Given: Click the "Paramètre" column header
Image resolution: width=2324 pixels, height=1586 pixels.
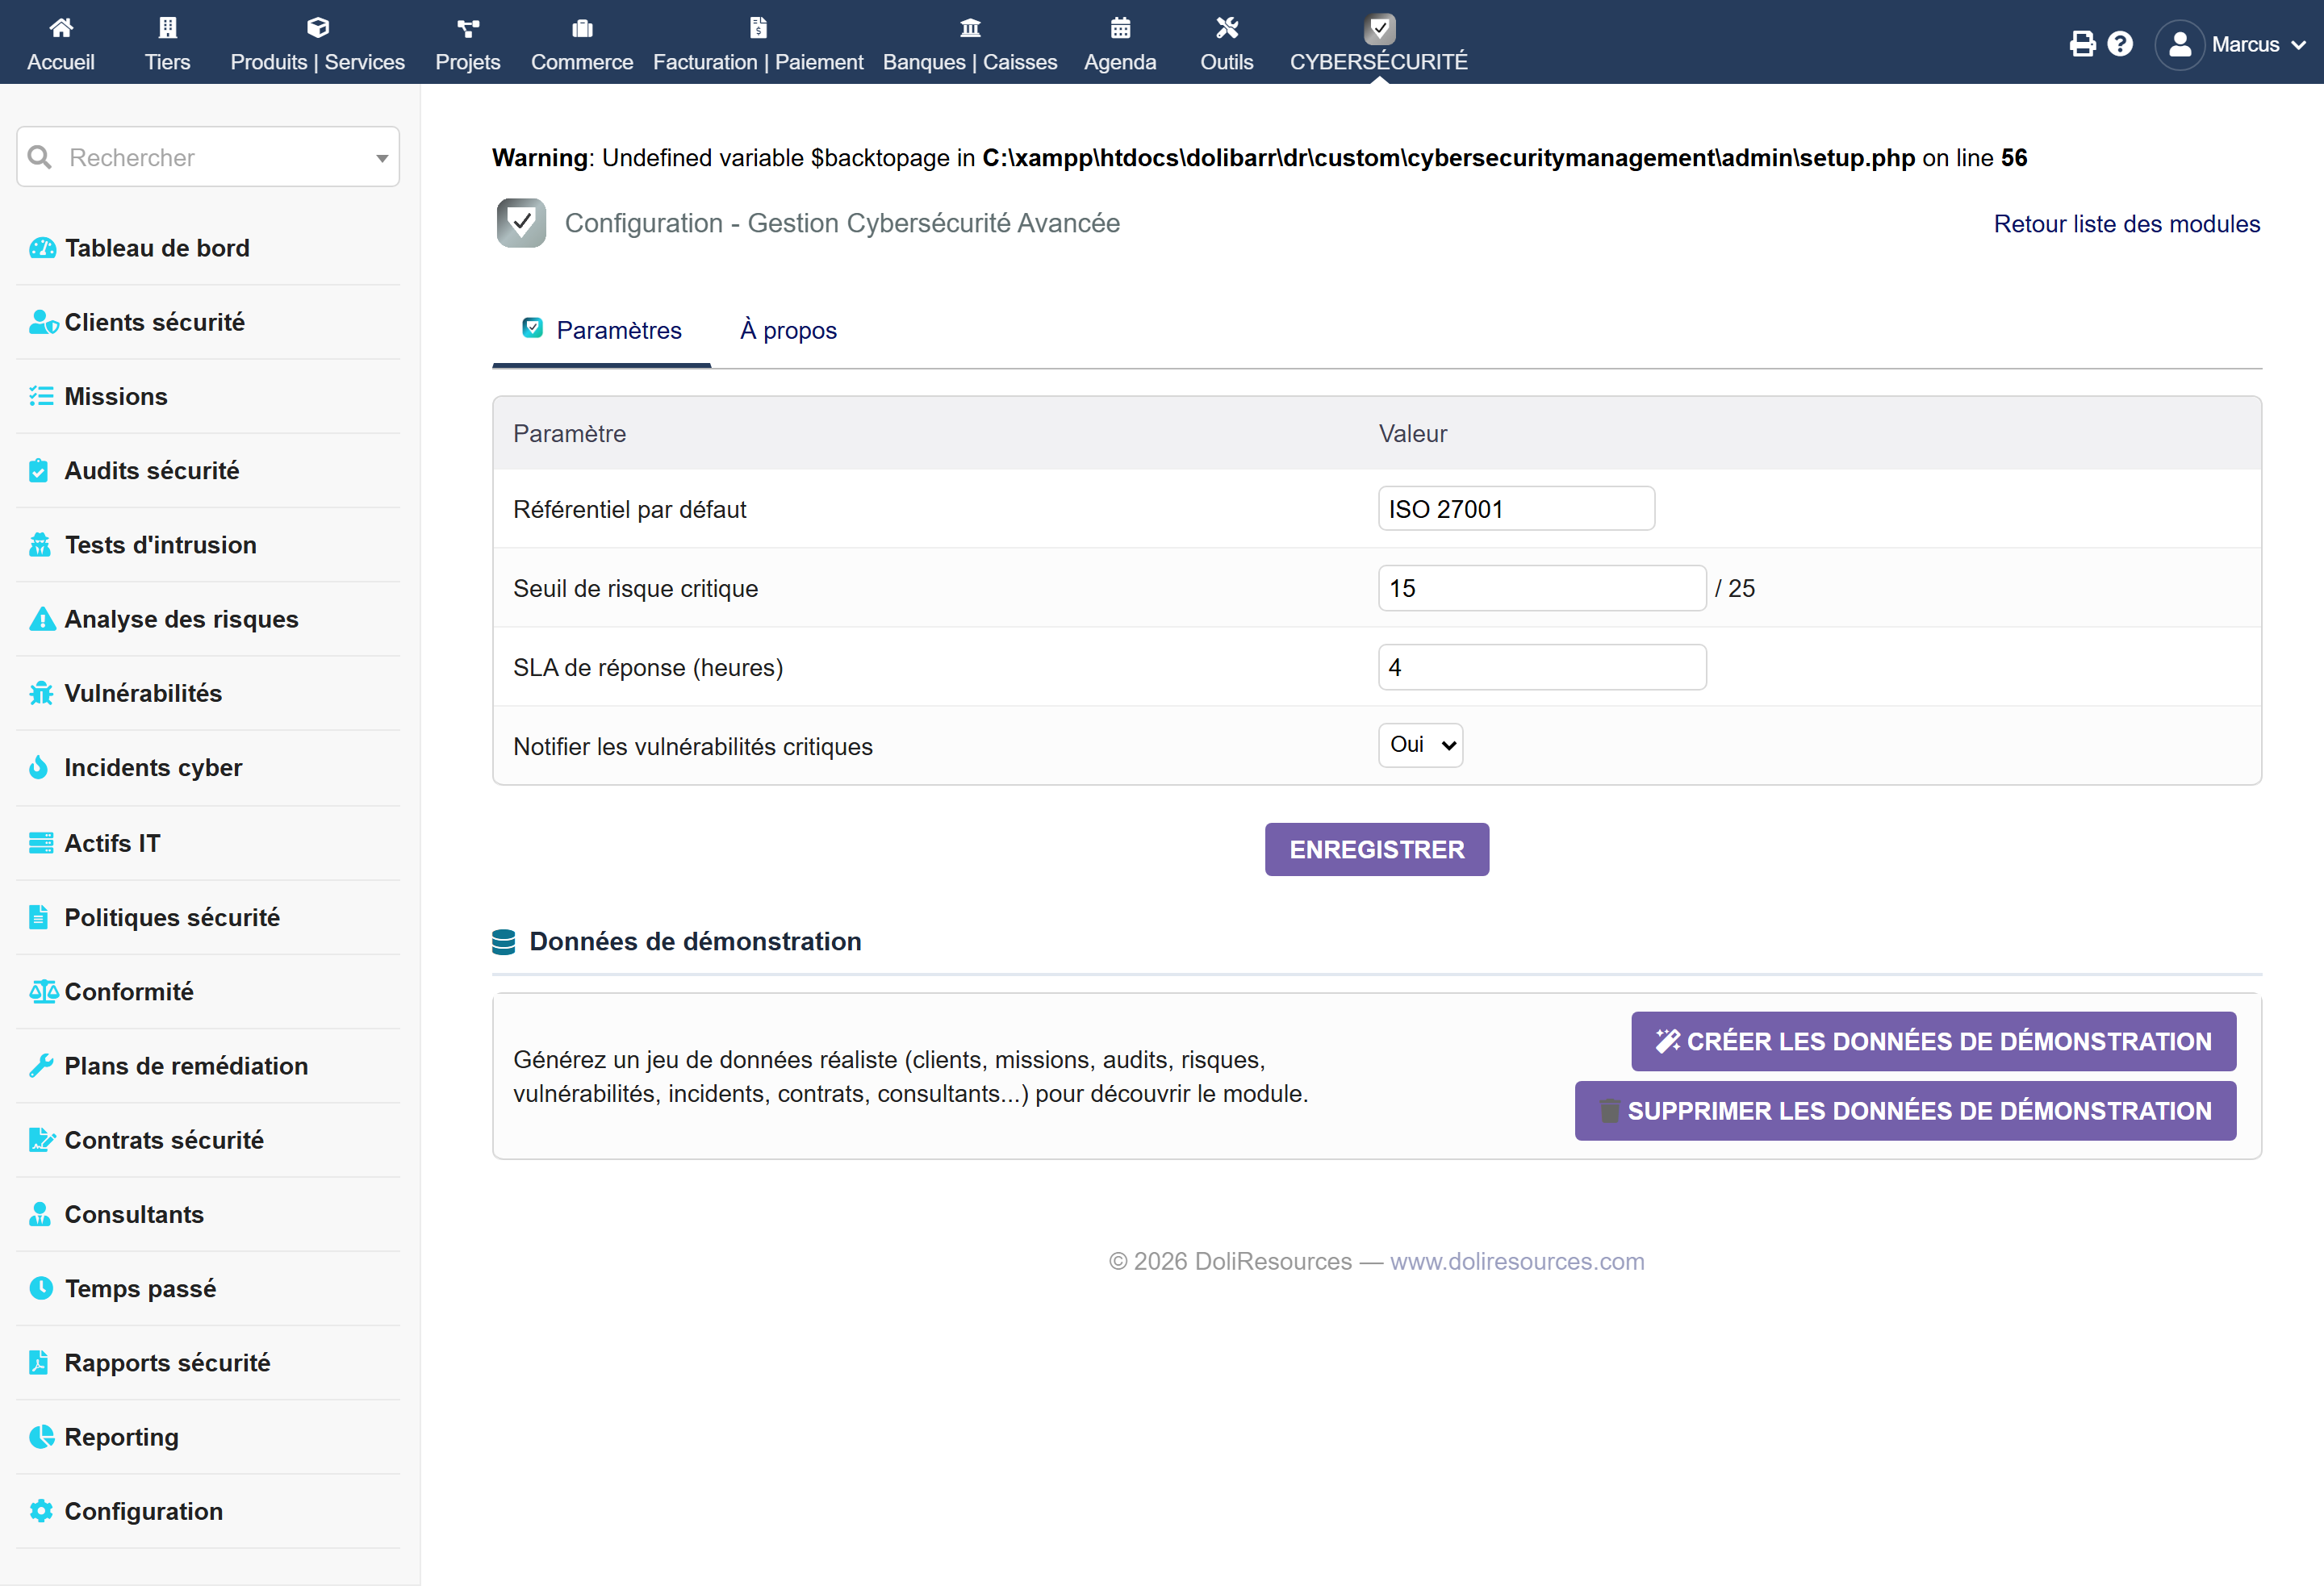Looking at the screenshot, I should [x=570, y=434].
